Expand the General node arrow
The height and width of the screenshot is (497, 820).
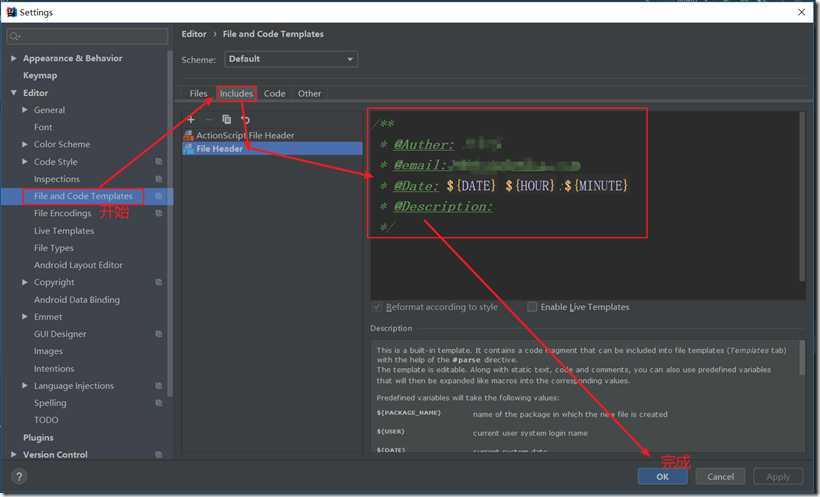25,110
